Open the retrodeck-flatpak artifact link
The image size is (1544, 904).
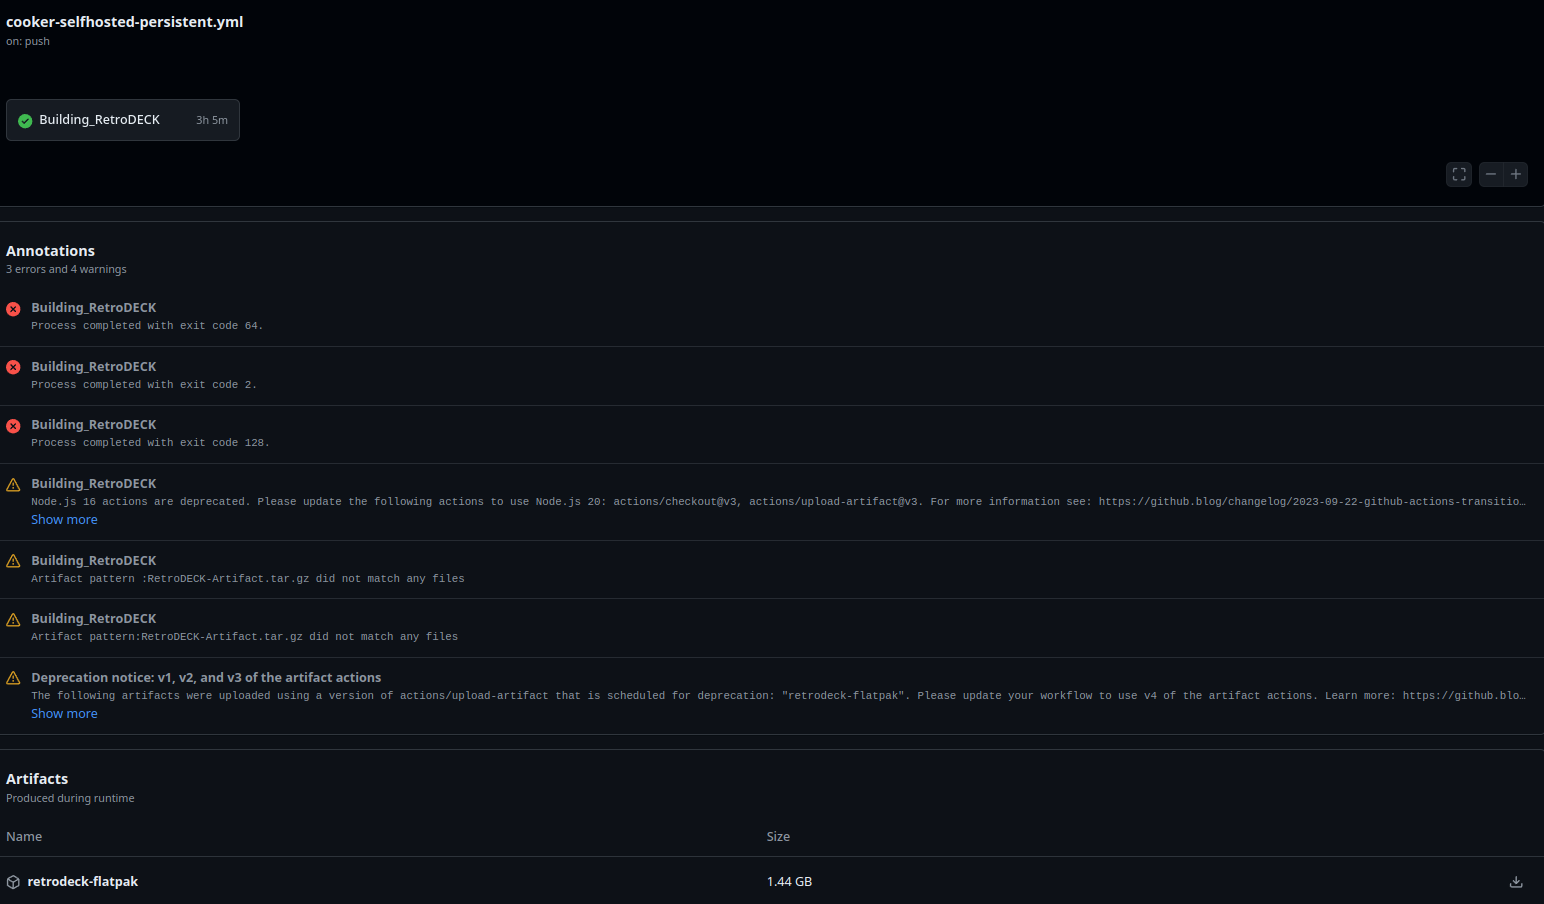pyautogui.click(x=83, y=882)
